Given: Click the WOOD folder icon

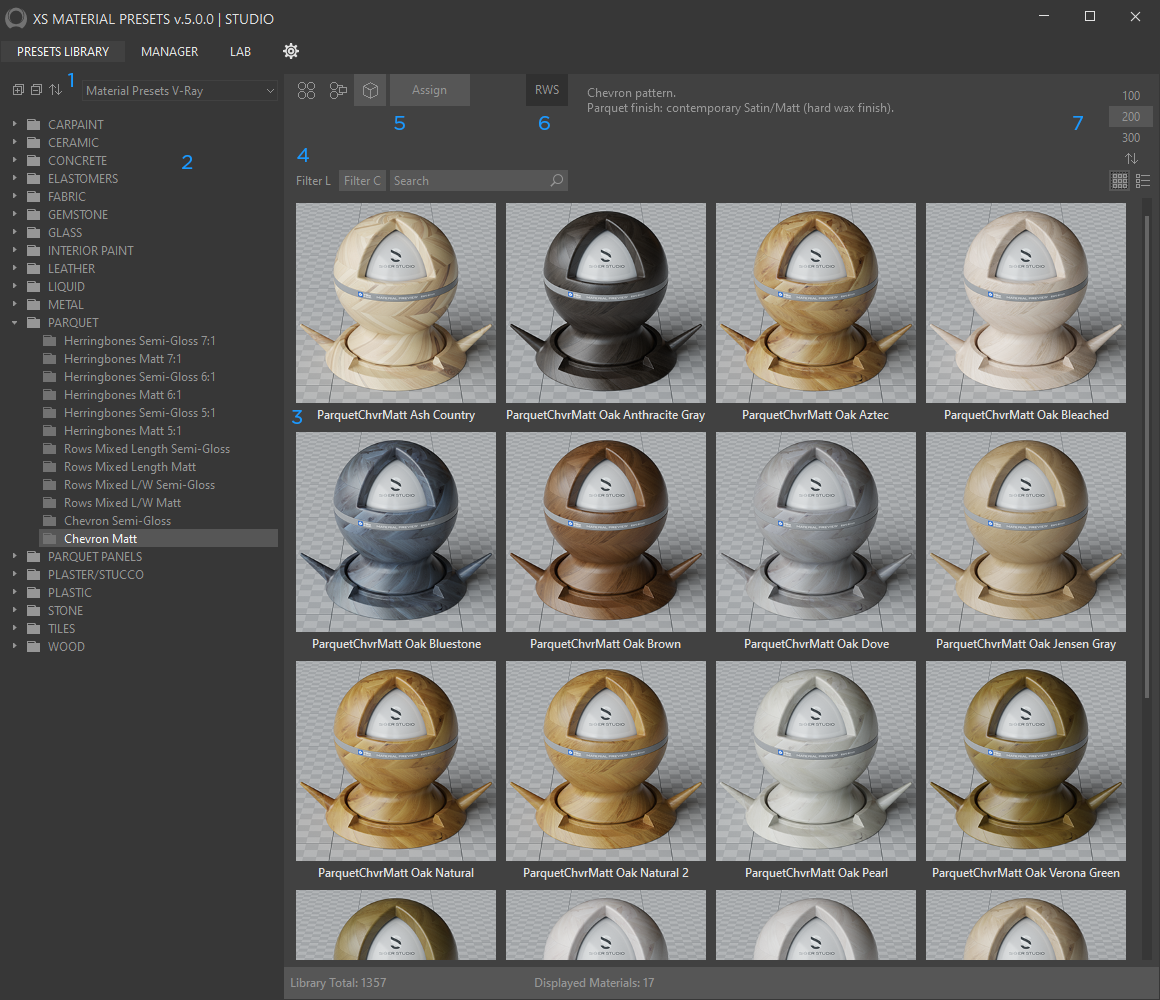Looking at the screenshot, I should (33, 646).
